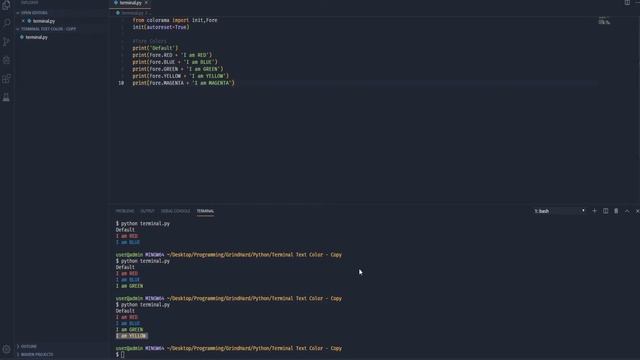
Task: Click the Fore.MAGENTA print line in editor
Action: point(184,83)
